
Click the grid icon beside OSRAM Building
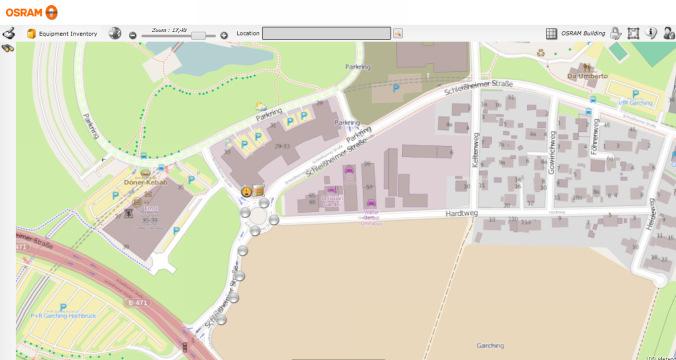(551, 33)
